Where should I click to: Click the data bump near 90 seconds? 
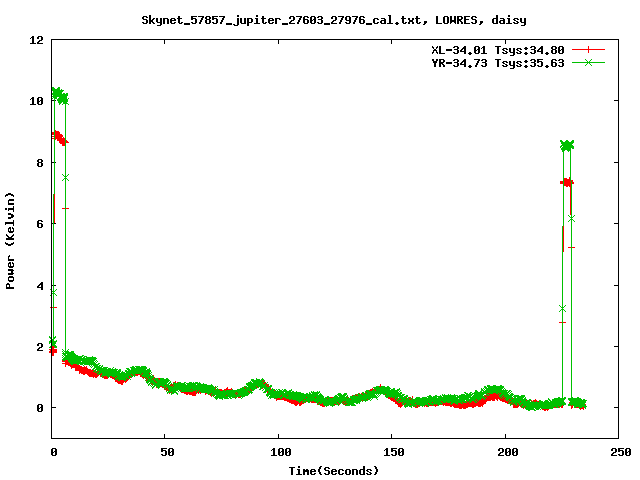coord(257,384)
